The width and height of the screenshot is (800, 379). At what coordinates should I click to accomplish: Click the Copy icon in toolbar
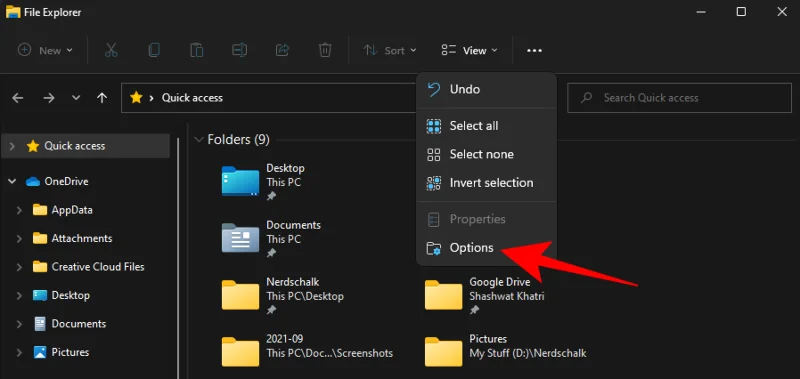[x=154, y=50]
